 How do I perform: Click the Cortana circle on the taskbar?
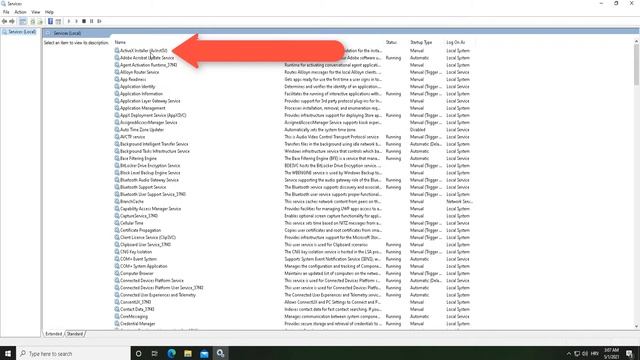[138, 353]
